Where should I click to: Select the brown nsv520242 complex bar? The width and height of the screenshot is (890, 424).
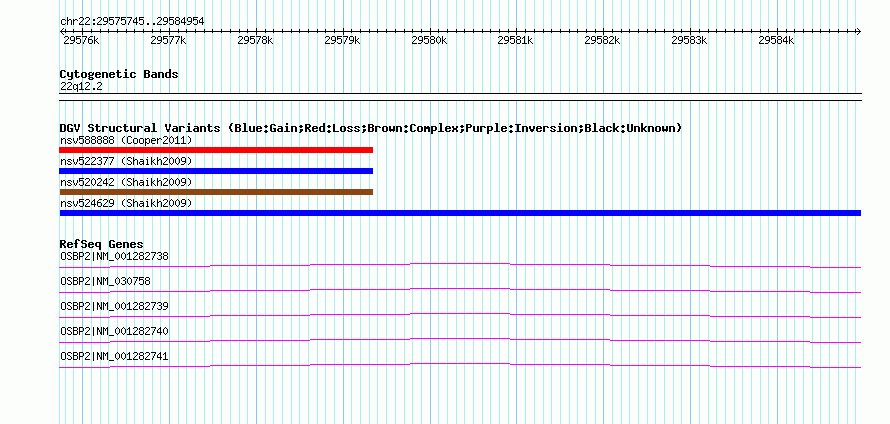[x=216, y=192]
